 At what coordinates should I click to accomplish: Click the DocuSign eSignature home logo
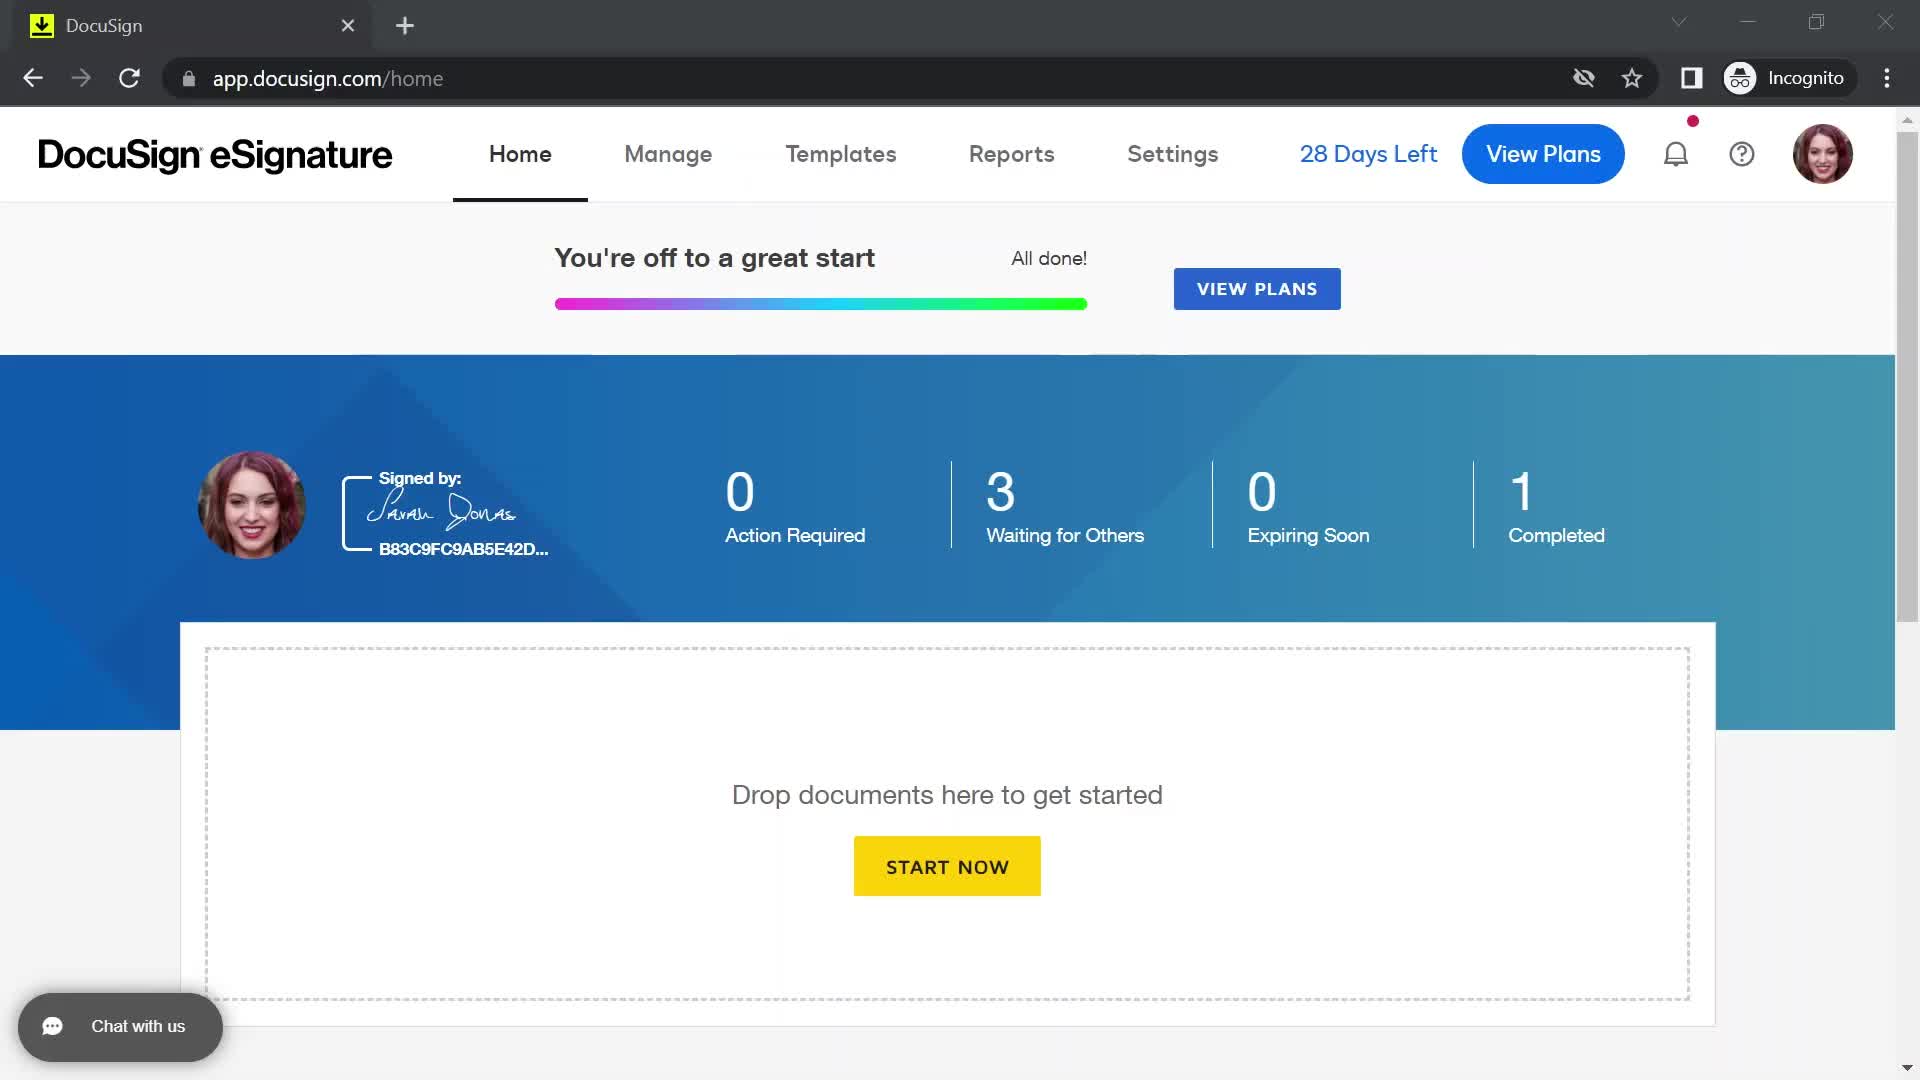pyautogui.click(x=215, y=154)
